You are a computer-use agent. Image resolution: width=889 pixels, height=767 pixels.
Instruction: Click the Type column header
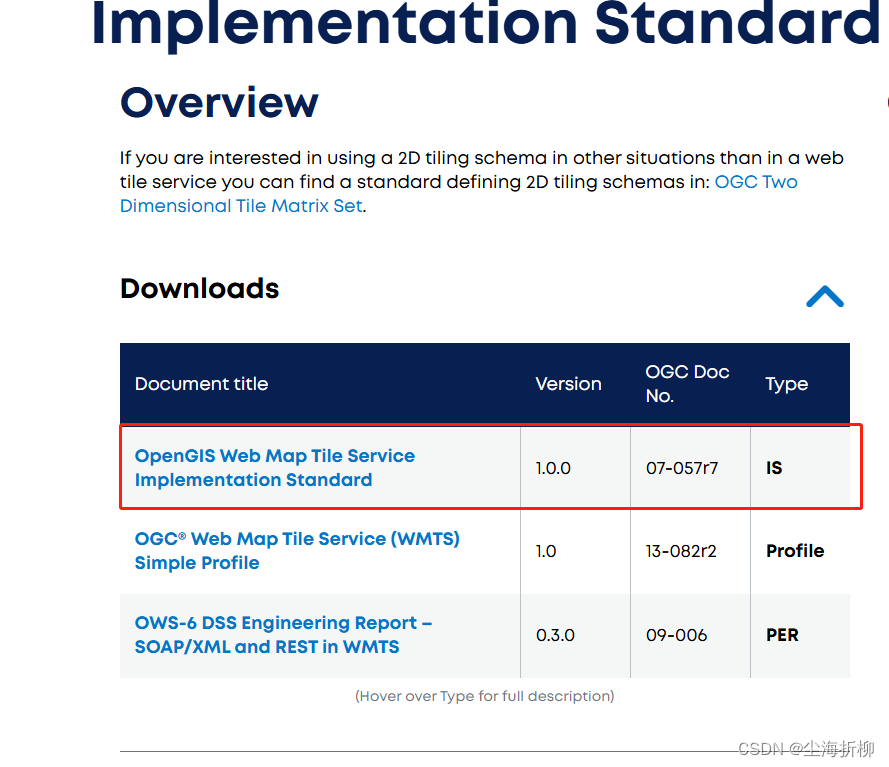[x=786, y=384]
